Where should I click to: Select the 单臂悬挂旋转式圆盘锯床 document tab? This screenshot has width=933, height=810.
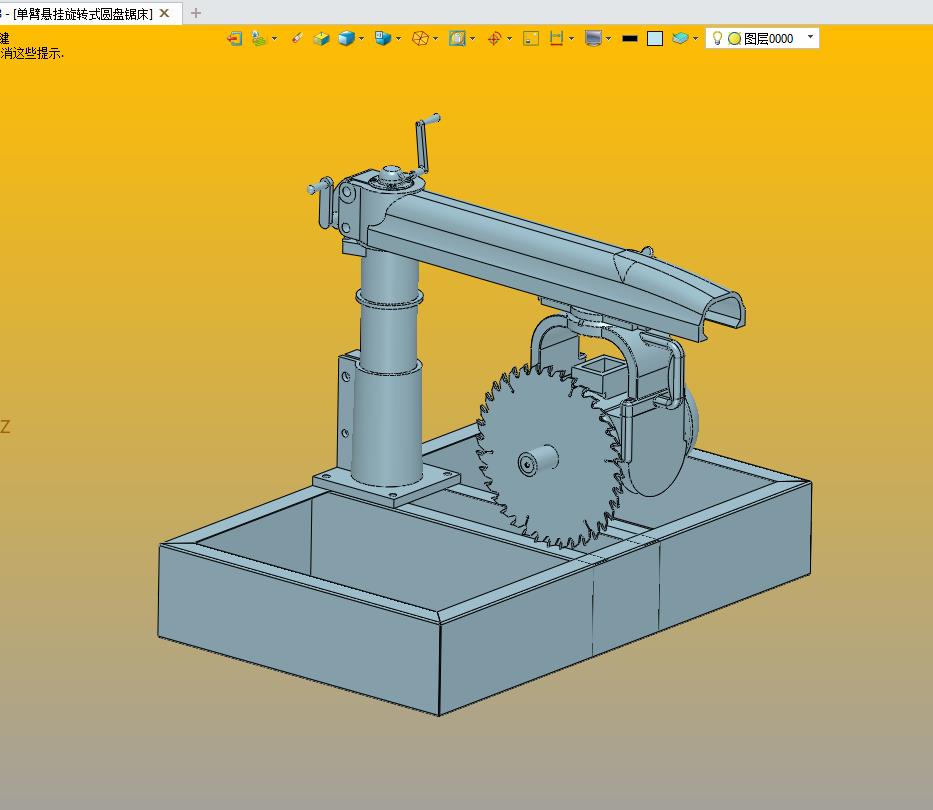(83, 14)
